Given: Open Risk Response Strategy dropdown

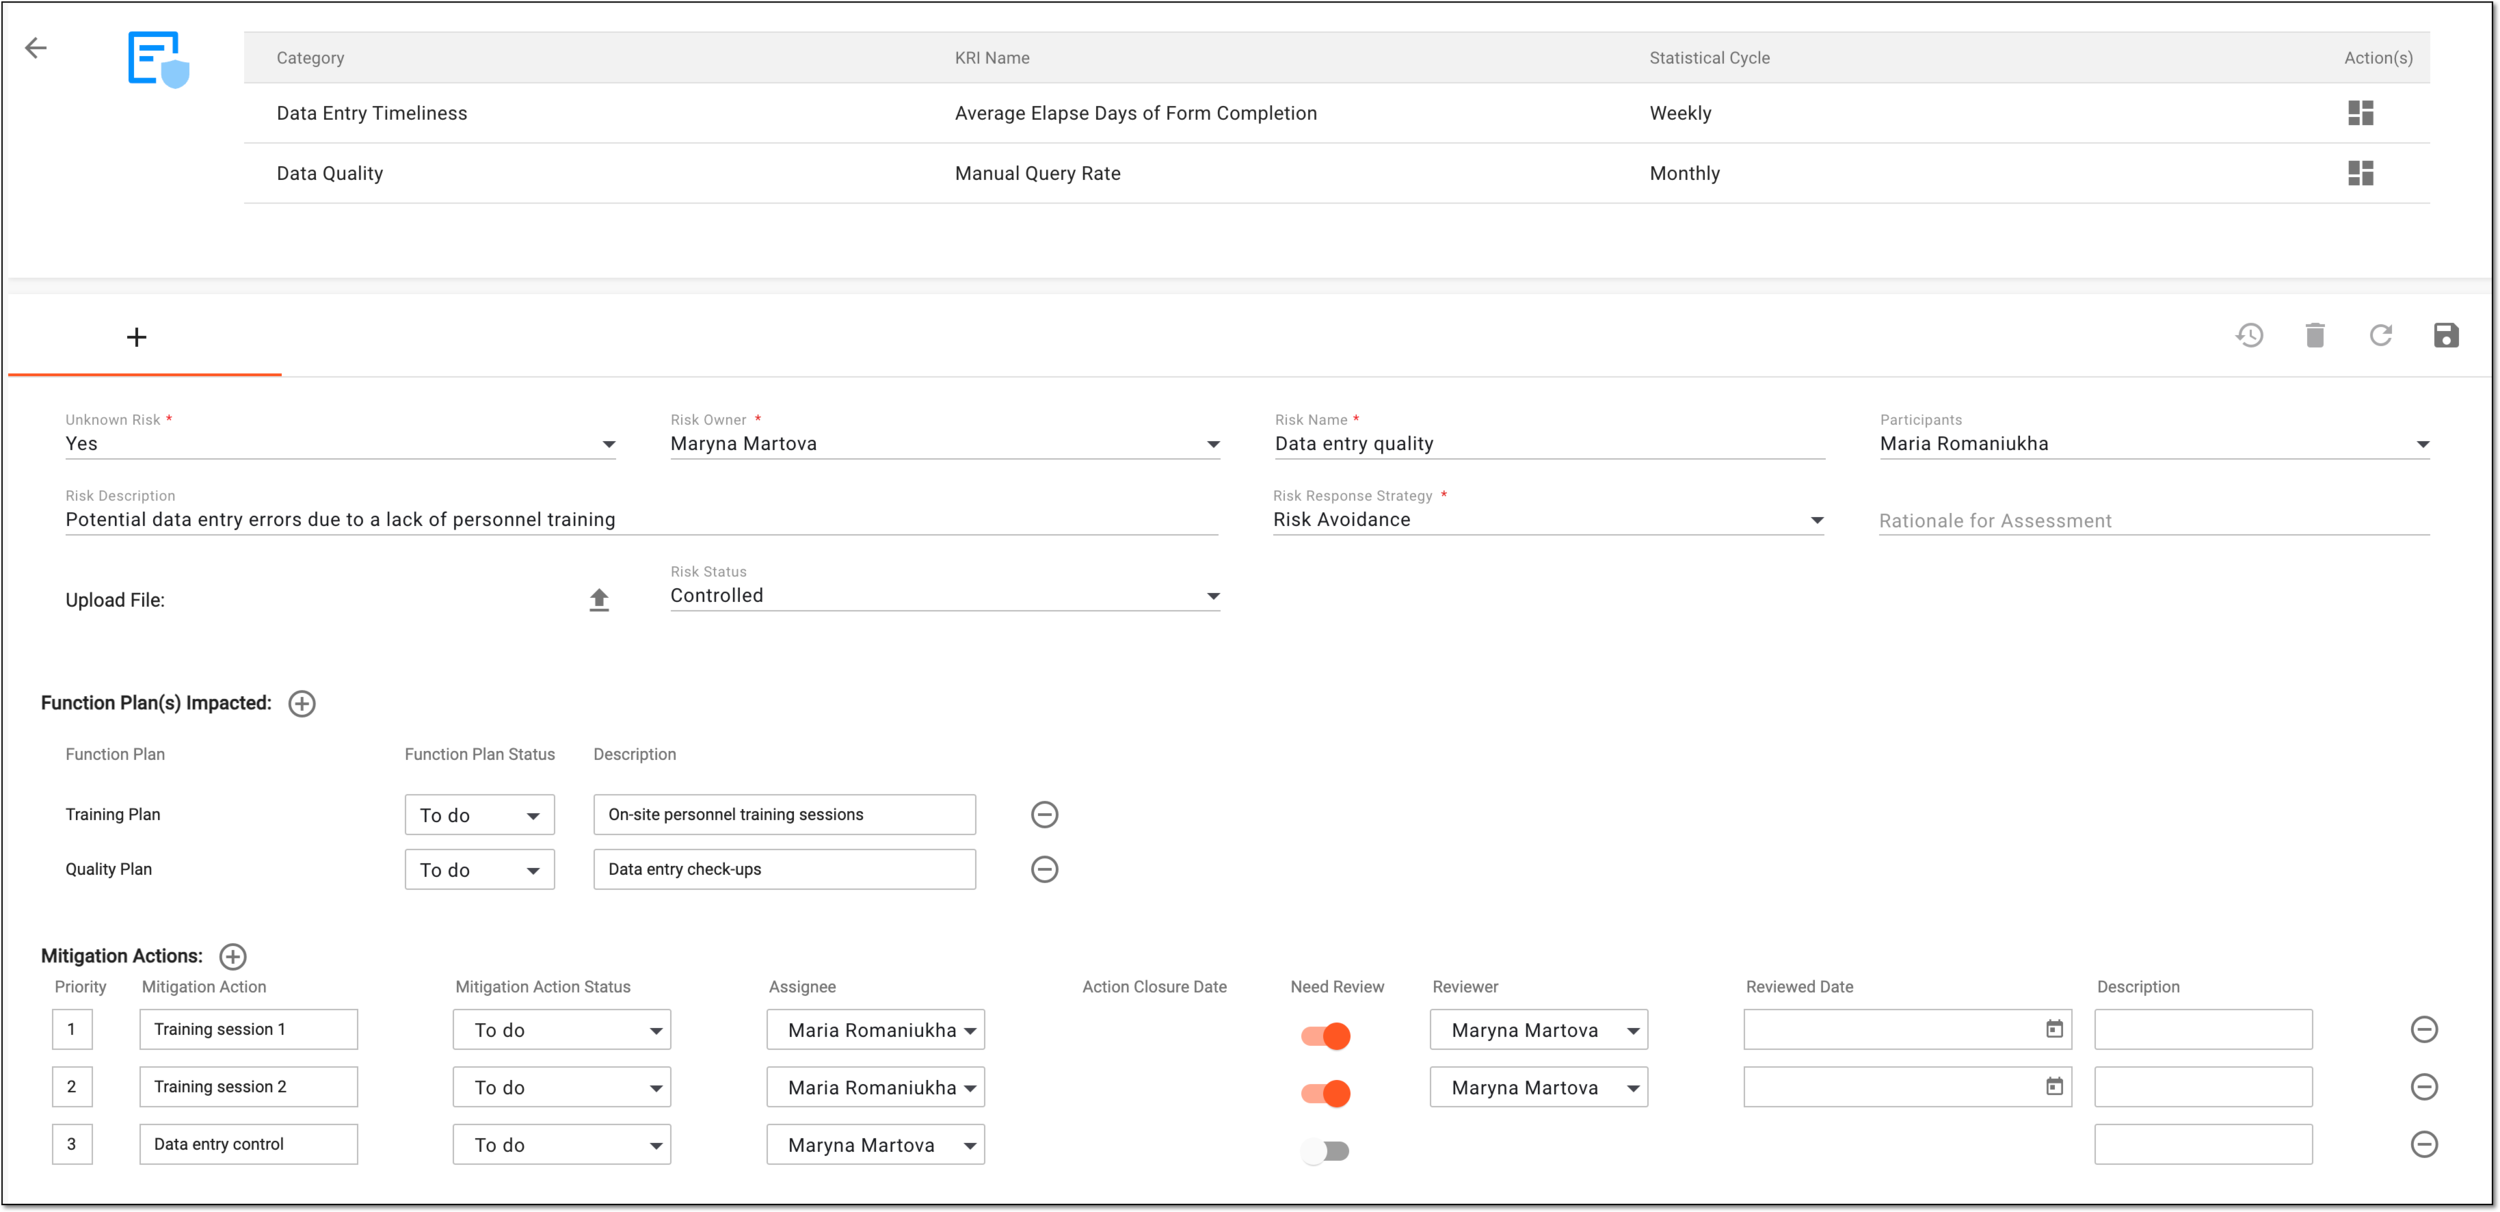Looking at the screenshot, I should click(x=1549, y=520).
